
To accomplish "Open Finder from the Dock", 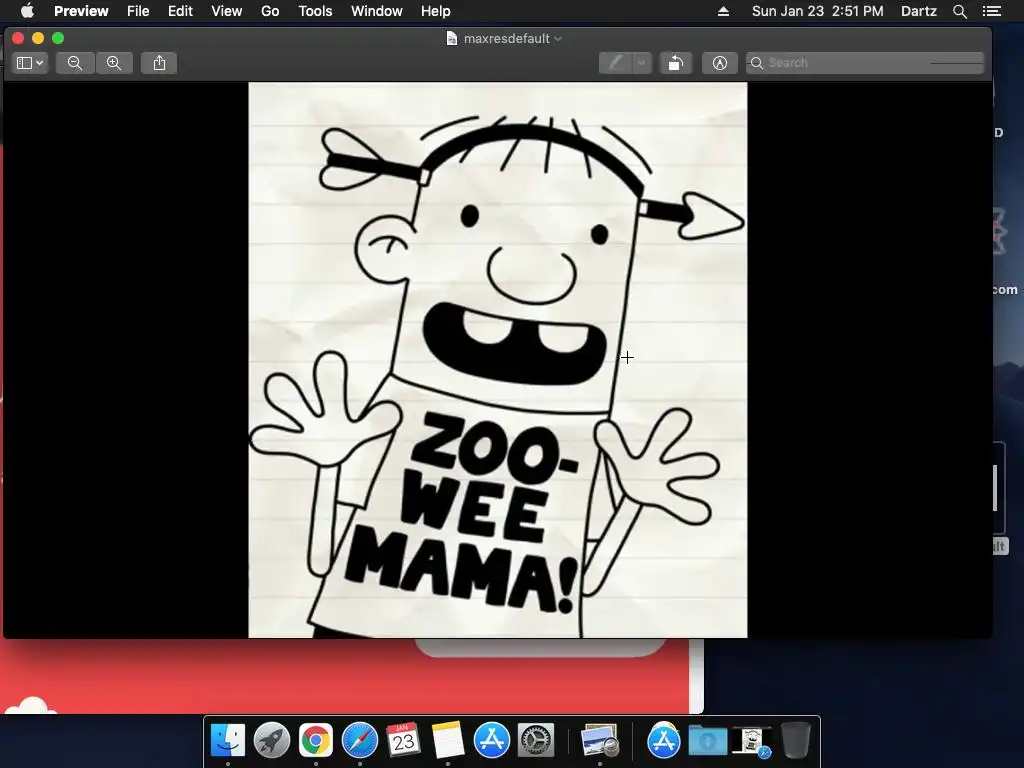I will pos(227,741).
